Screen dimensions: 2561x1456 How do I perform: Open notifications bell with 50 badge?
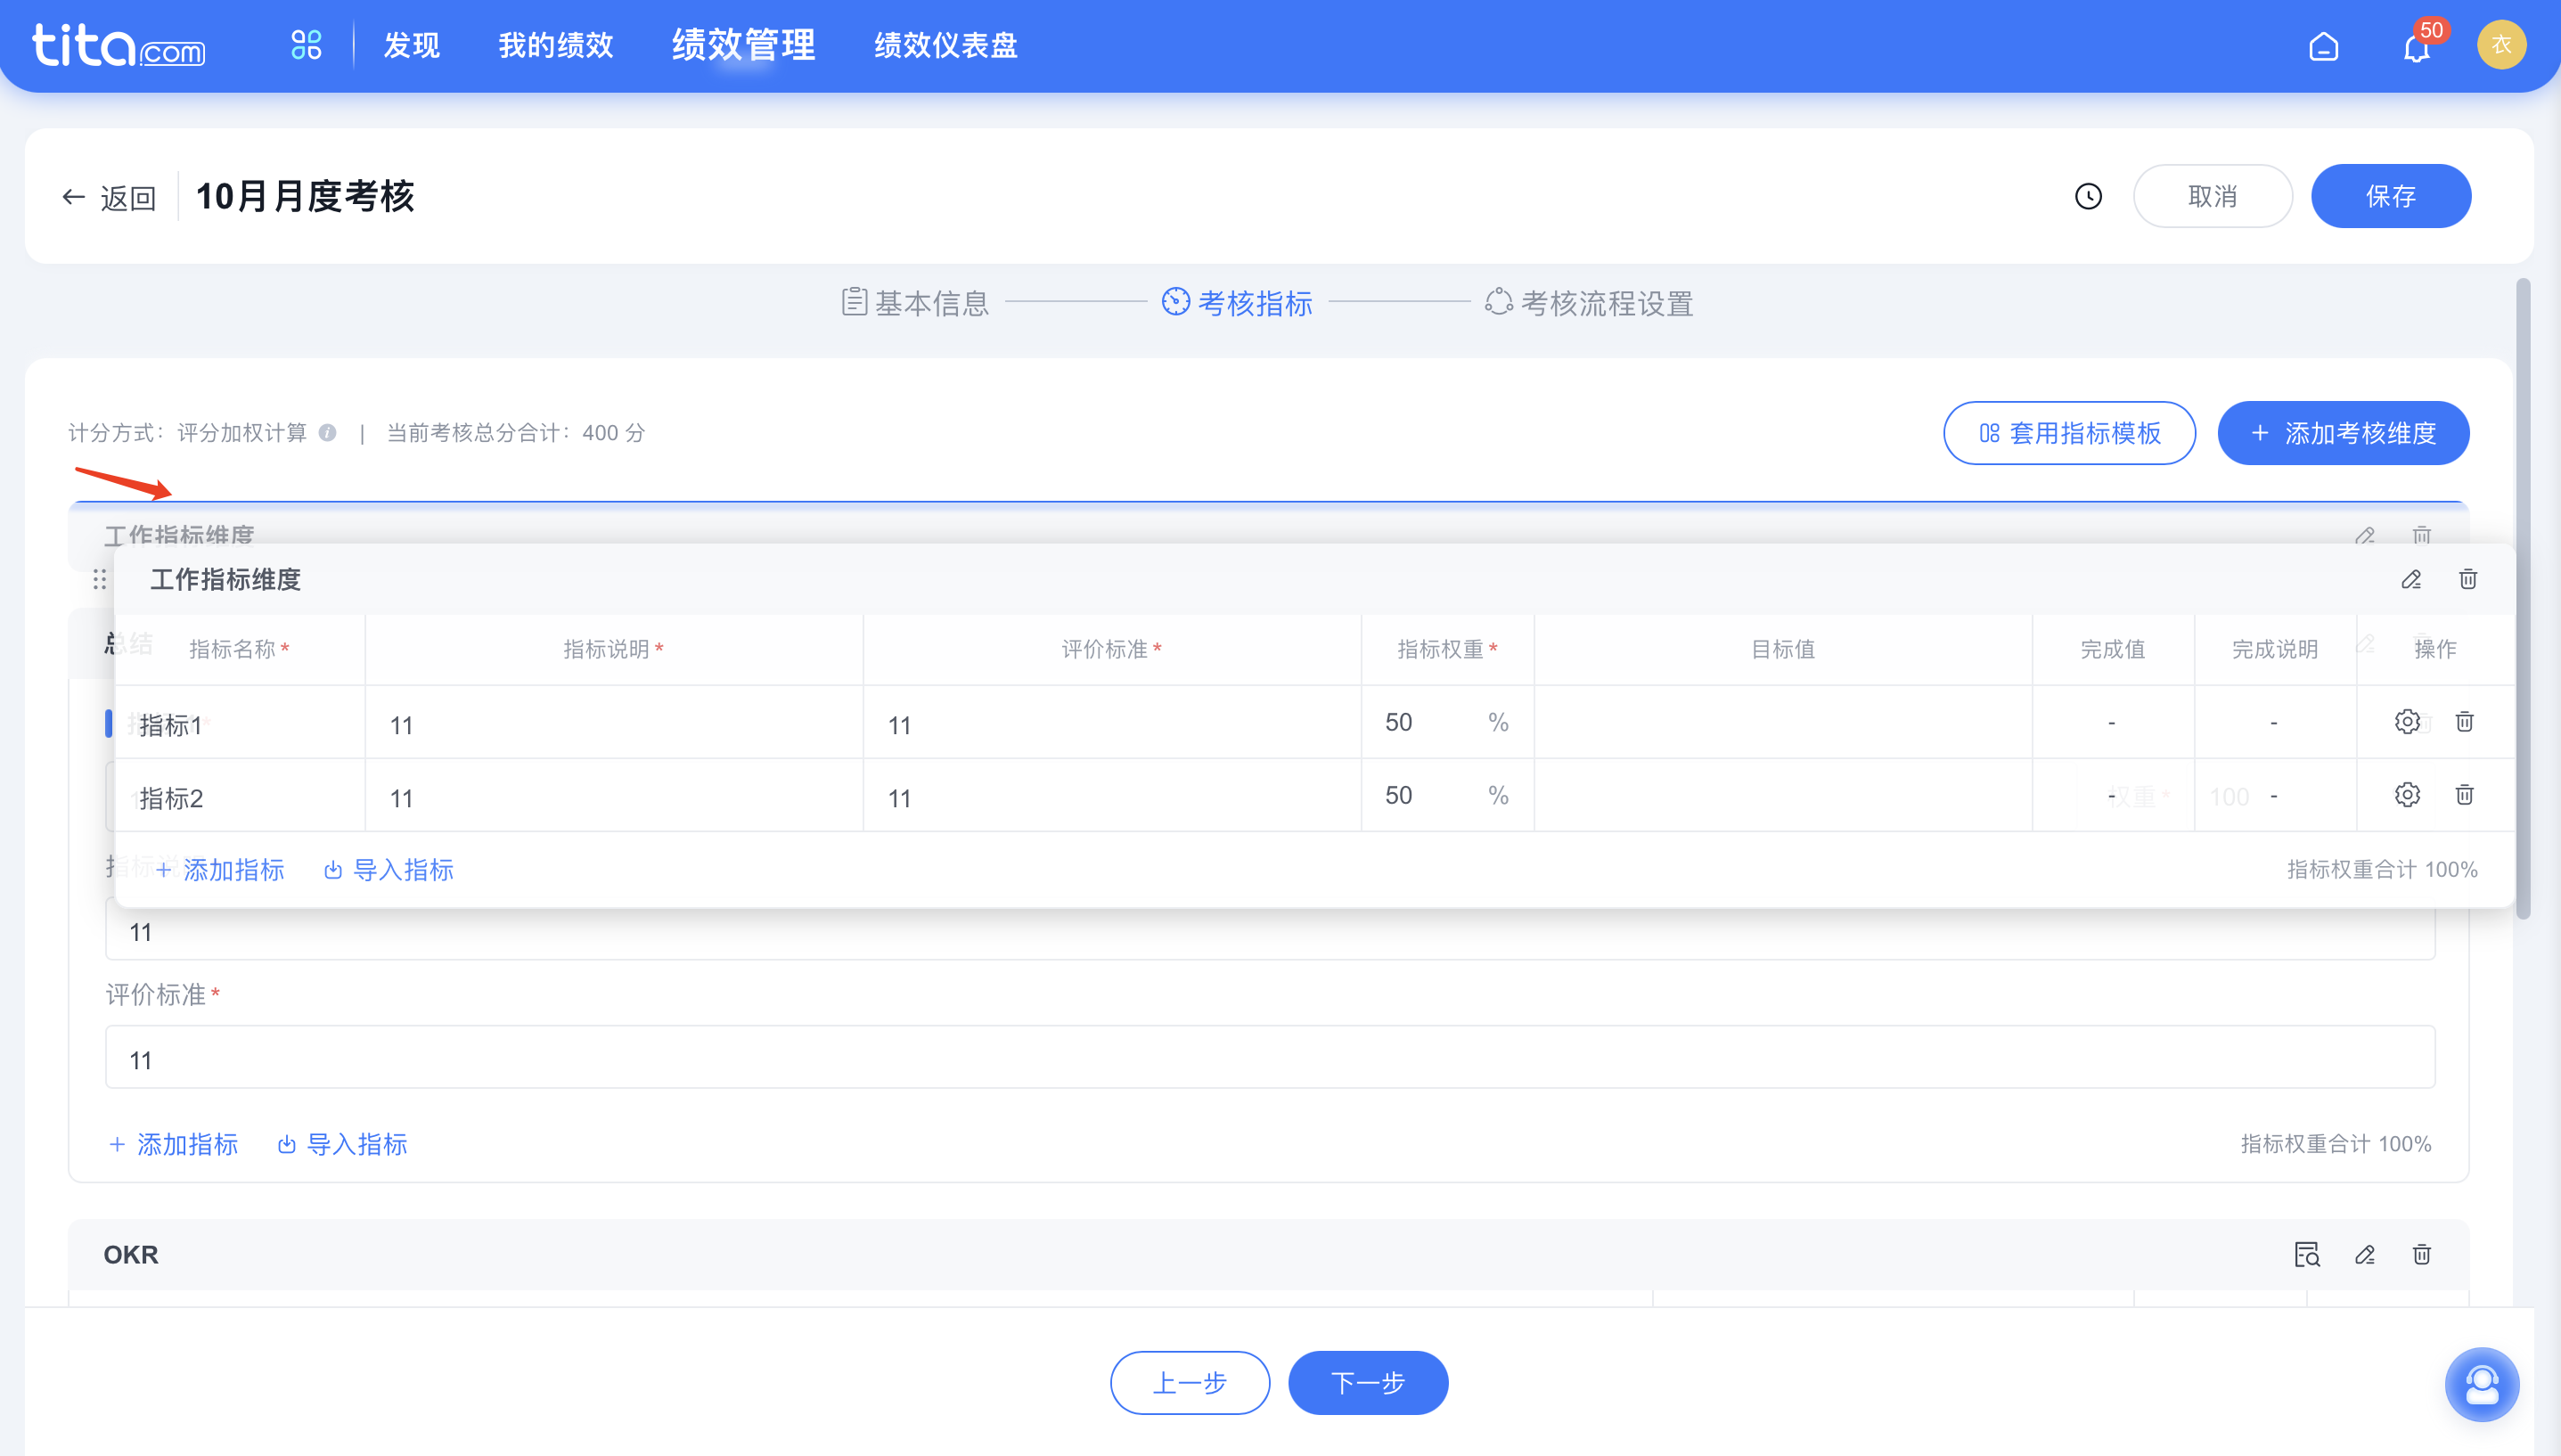pyautogui.click(x=2417, y=46)
